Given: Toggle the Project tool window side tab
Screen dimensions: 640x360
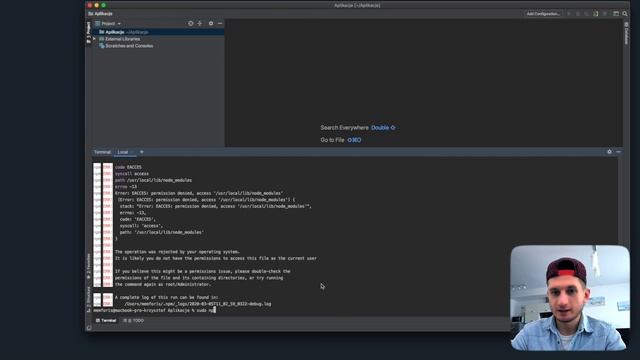Looking at the screenshot, I should click(88, 33).
